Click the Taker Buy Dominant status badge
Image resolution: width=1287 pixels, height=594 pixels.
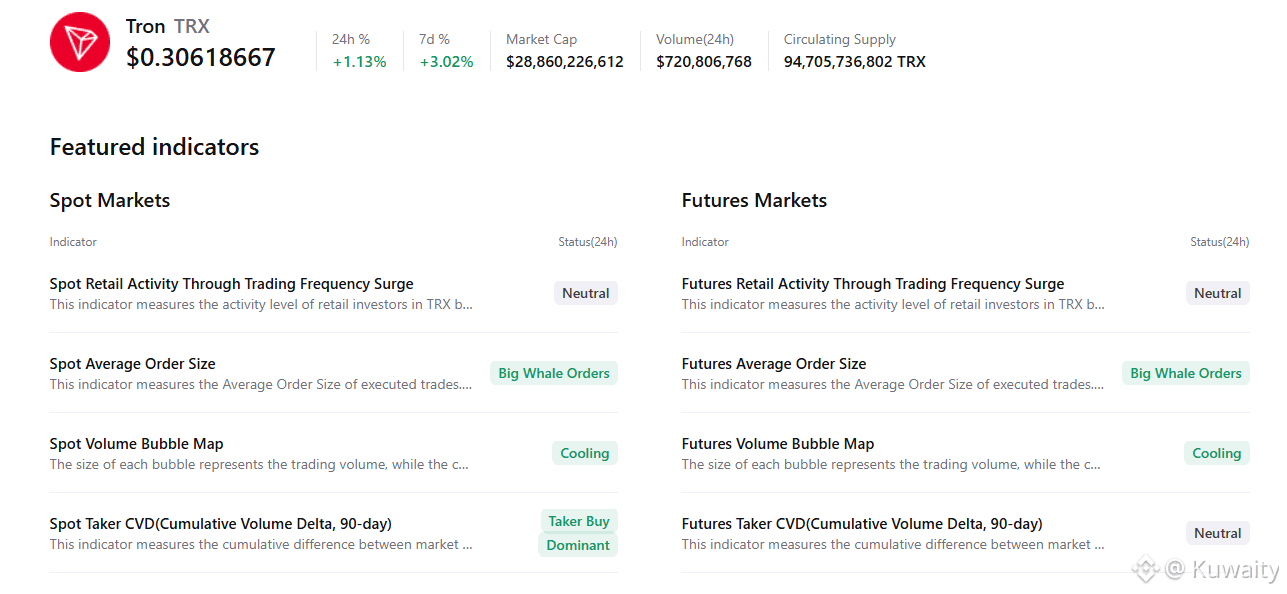click(x=578, y=533)
